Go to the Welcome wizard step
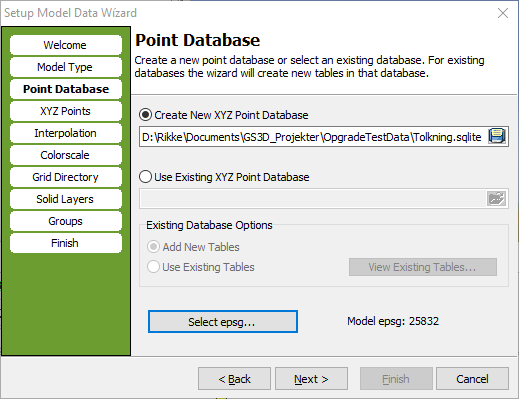Screen dimensions: 519x399 (x=66, y=45)
